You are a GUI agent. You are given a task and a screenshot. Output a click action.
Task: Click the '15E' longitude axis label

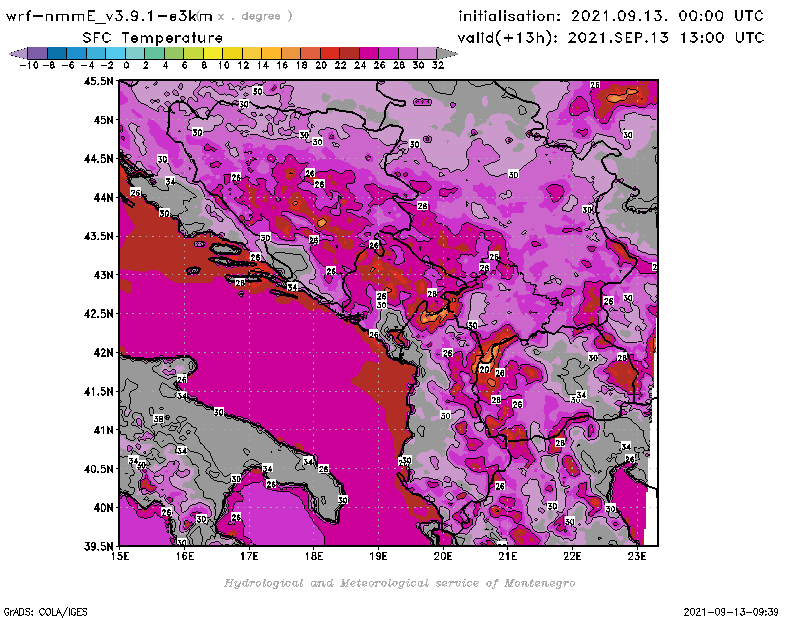[x=120, y=556]
